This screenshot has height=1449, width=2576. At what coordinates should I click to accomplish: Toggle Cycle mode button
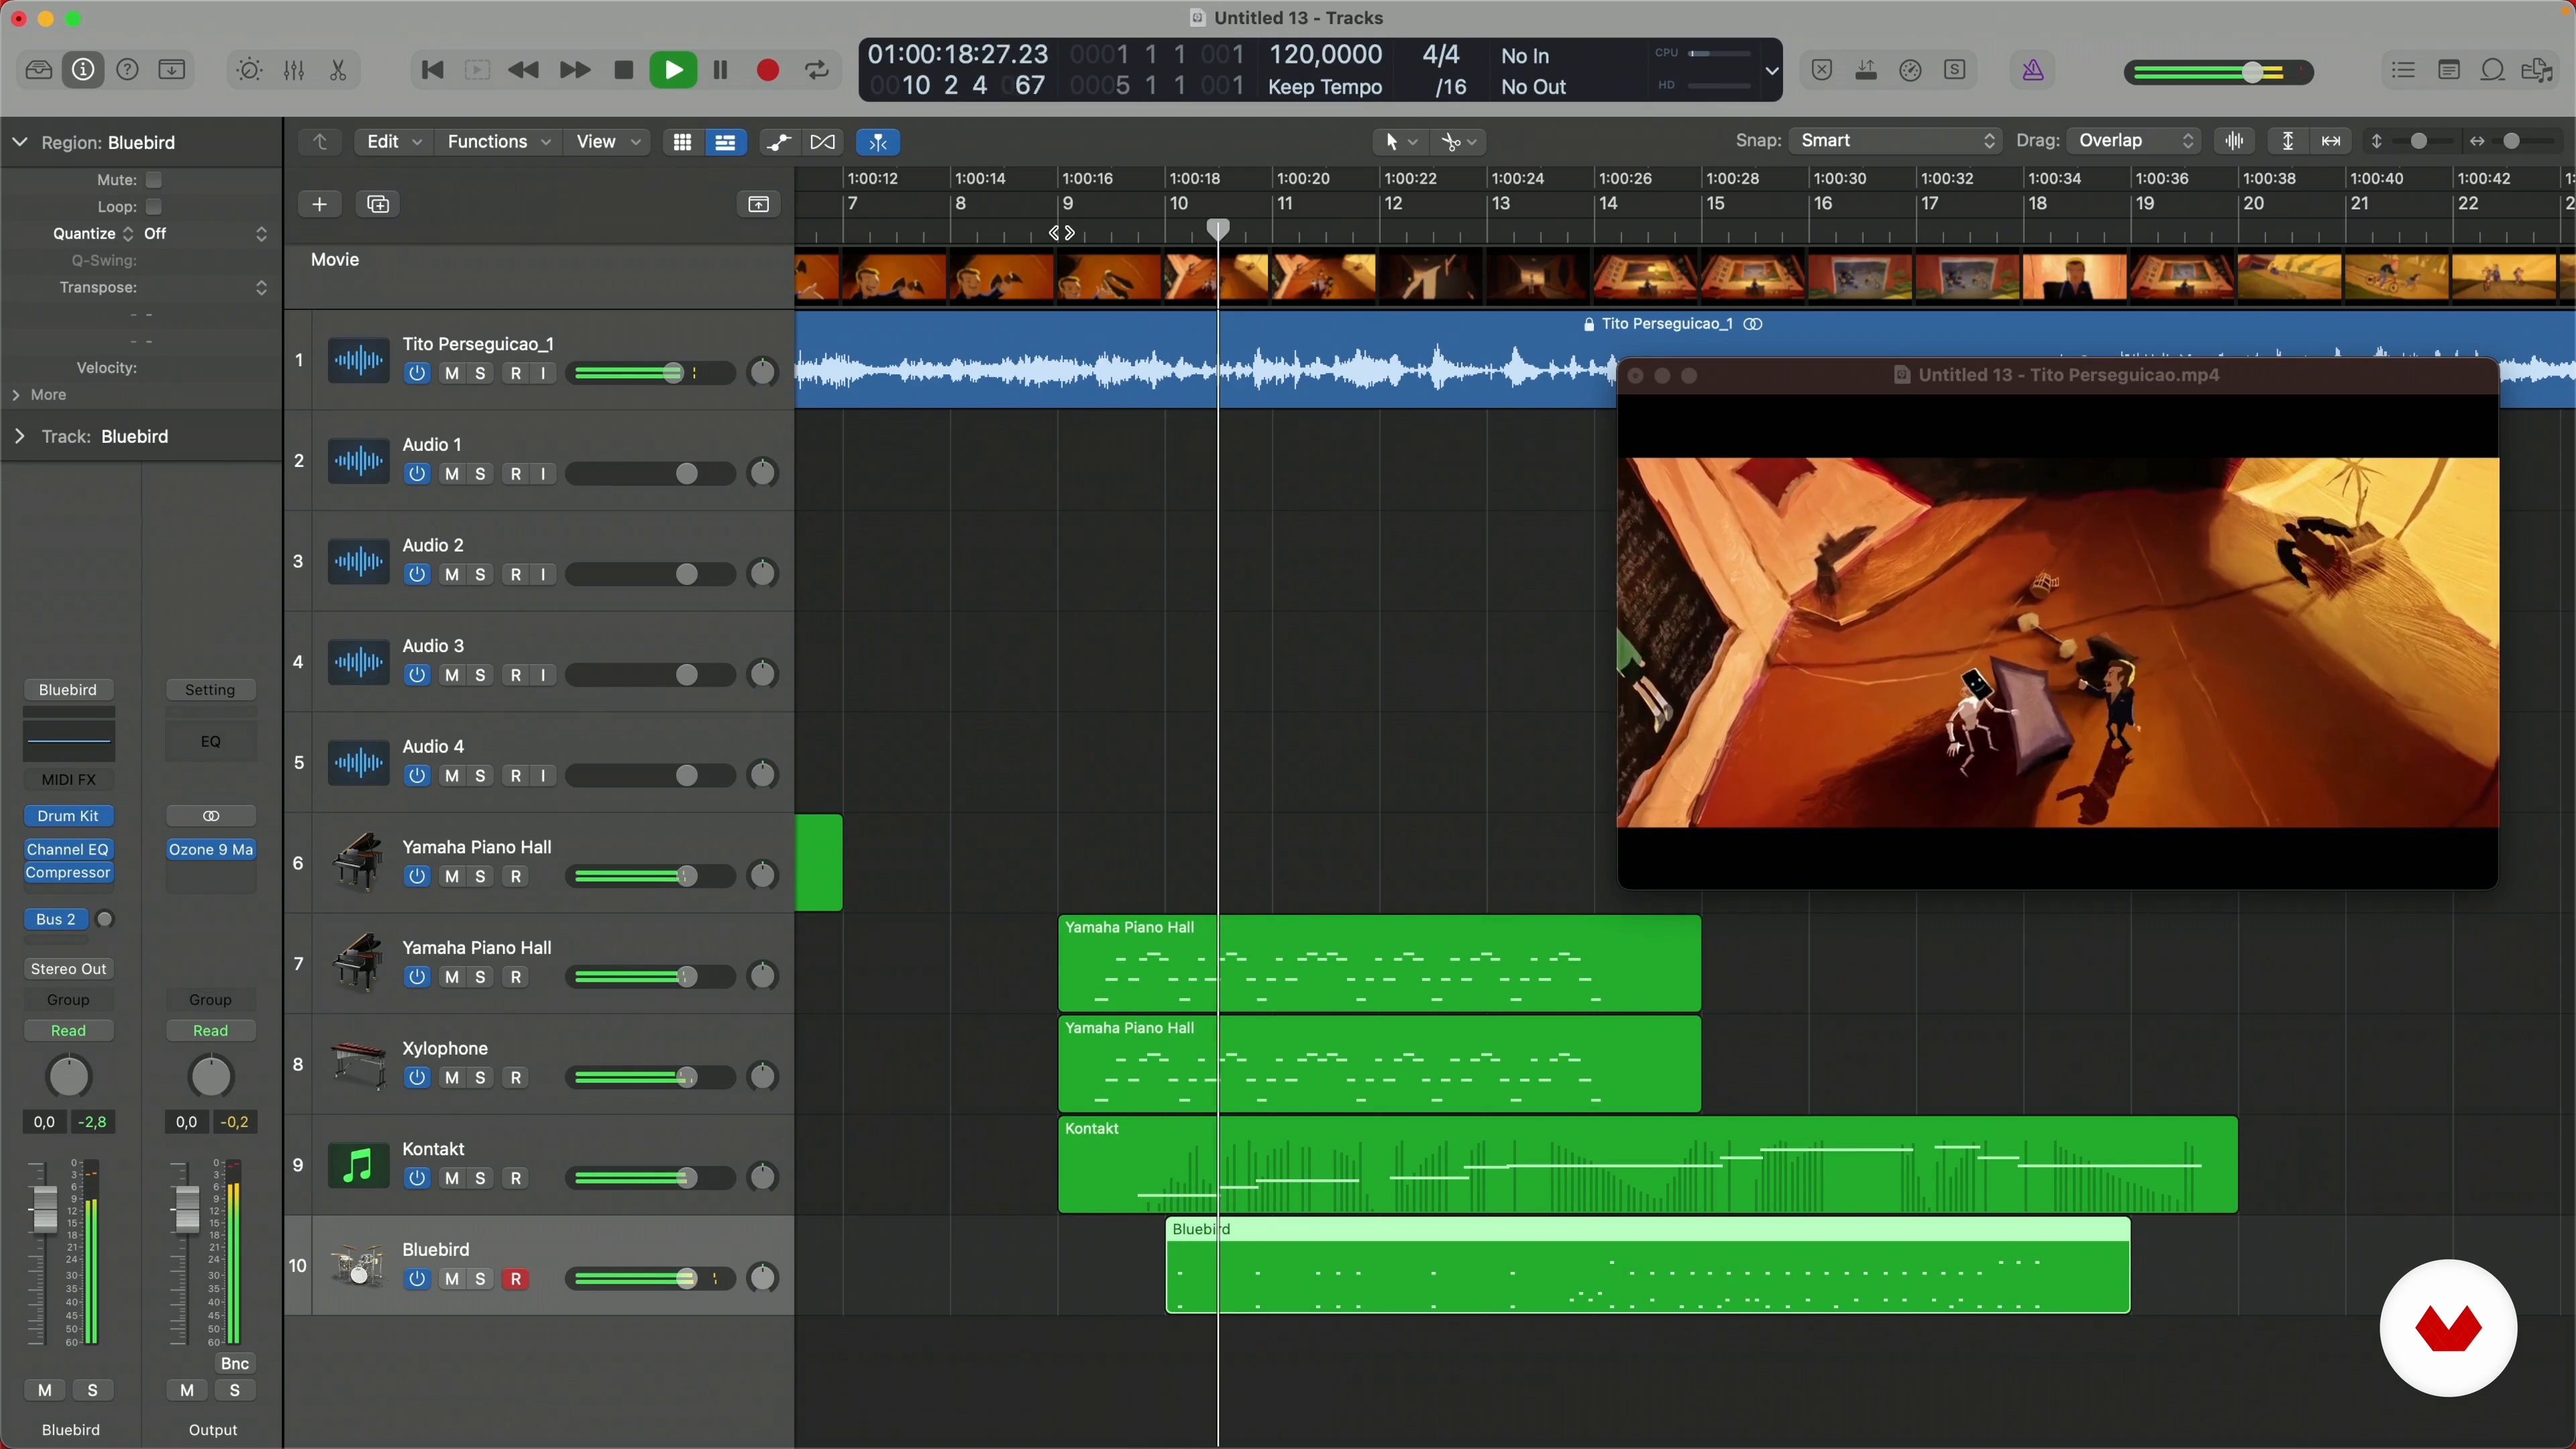tap(817, 70)
